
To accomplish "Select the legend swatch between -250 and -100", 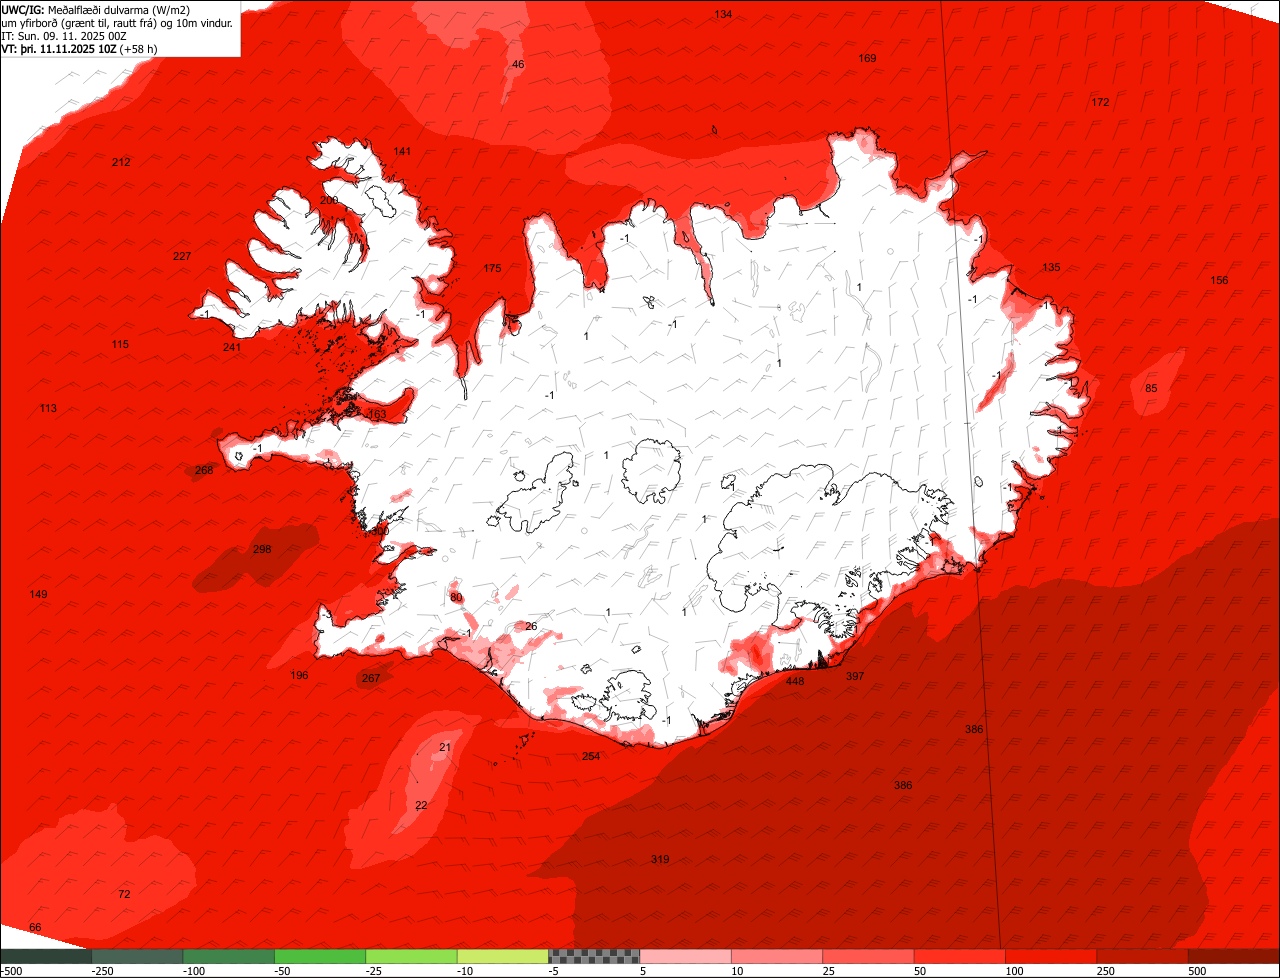I will (x=137, y=956).
